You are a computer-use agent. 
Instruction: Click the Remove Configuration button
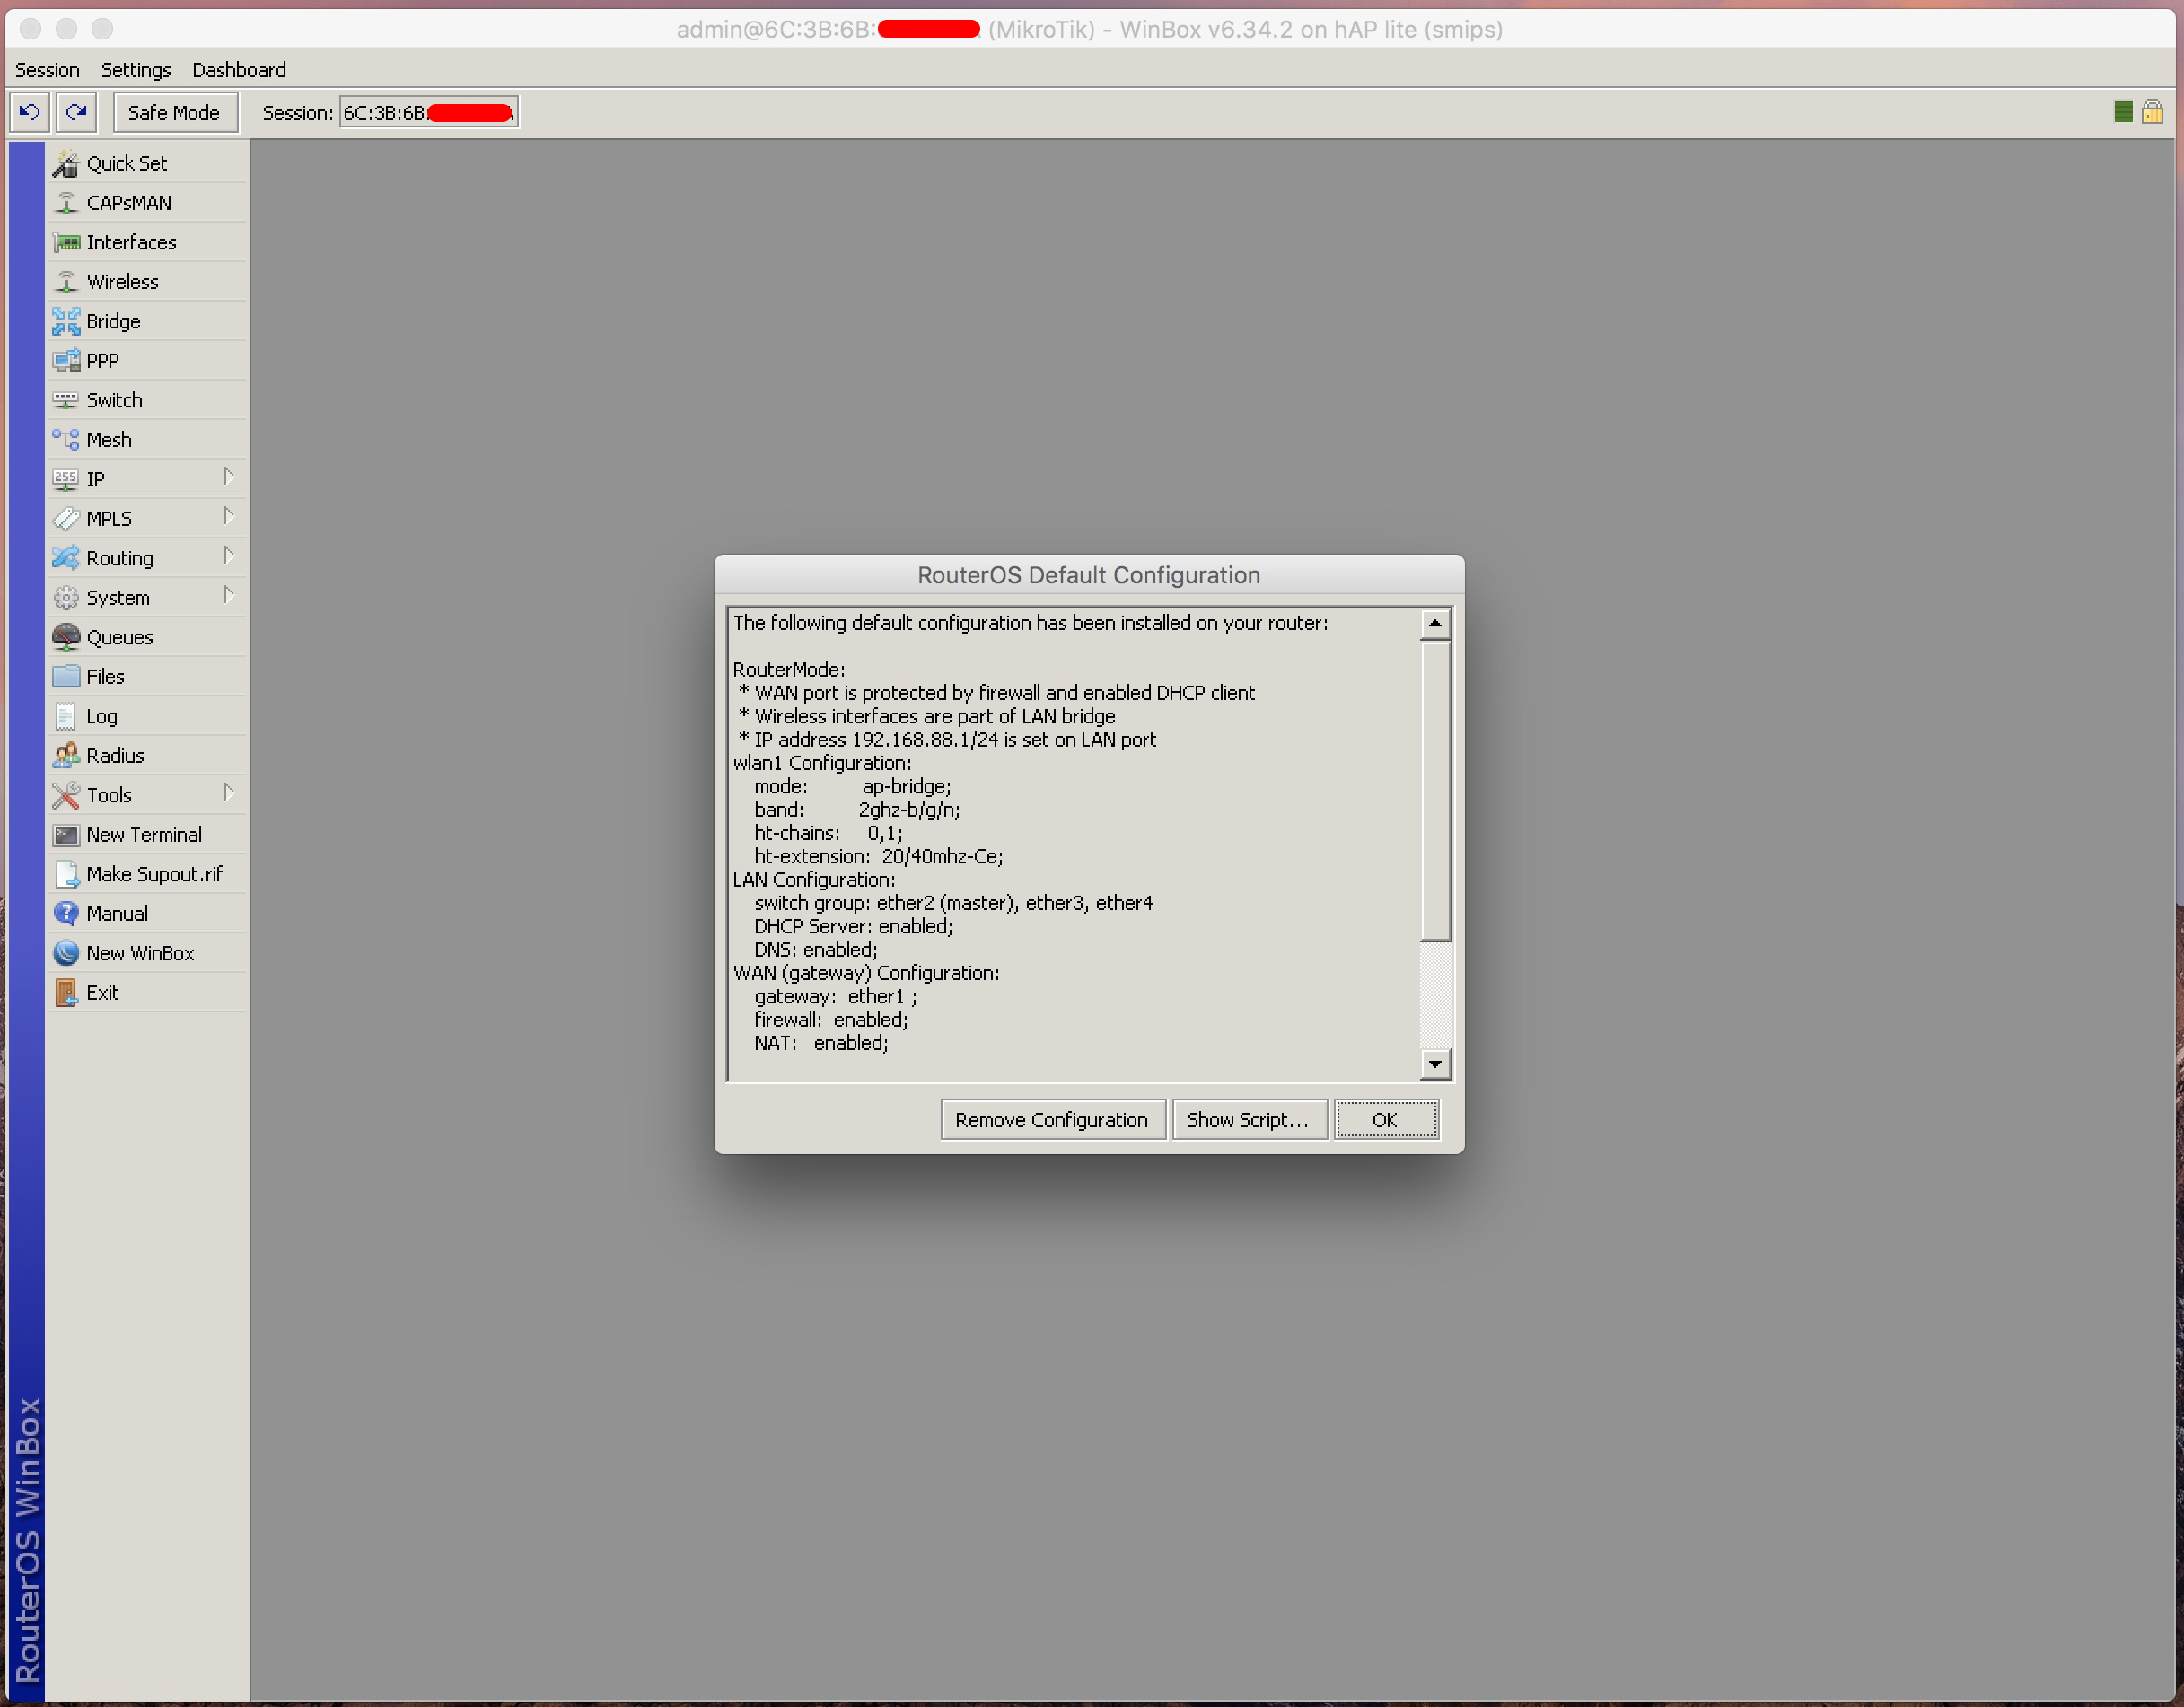click(x=1051, y=1120)
